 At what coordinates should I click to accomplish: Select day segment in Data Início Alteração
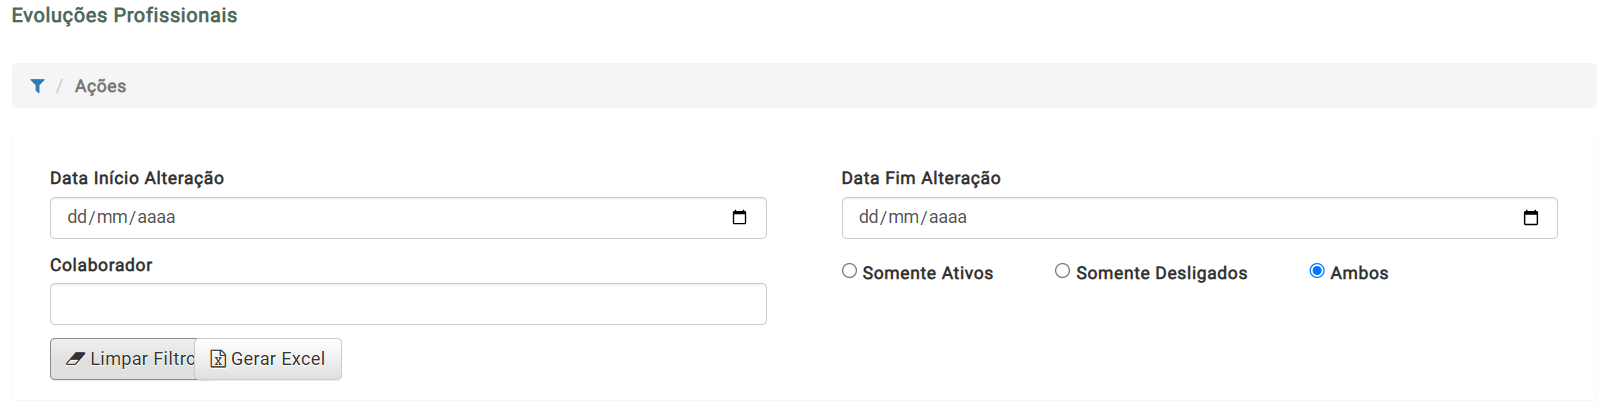(77, 217)
